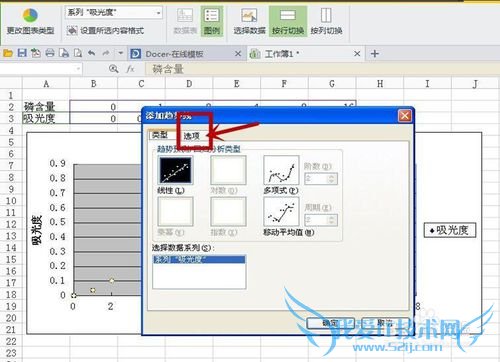Click the formula bar showing 磷含量
The width and height of the screenshot is (500, 362).
coord(322,69)
